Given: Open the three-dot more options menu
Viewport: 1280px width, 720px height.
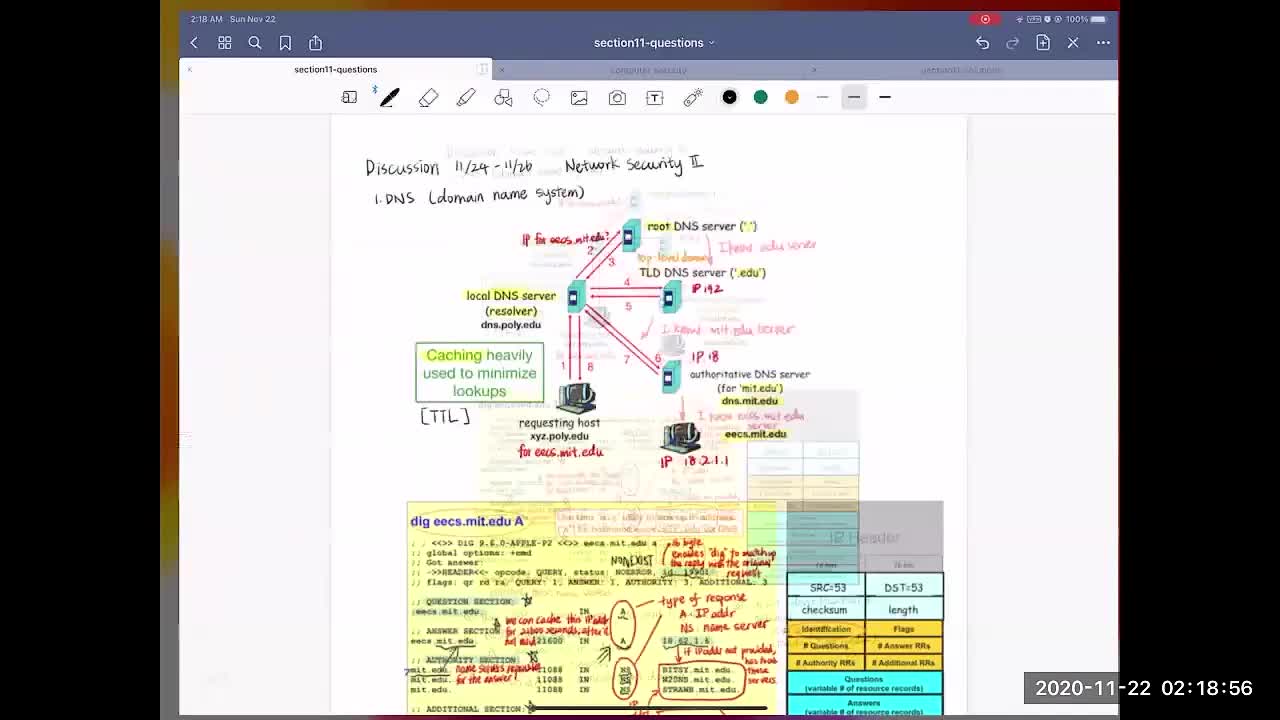Looking at the screenshot, I should click(1103, 43).
